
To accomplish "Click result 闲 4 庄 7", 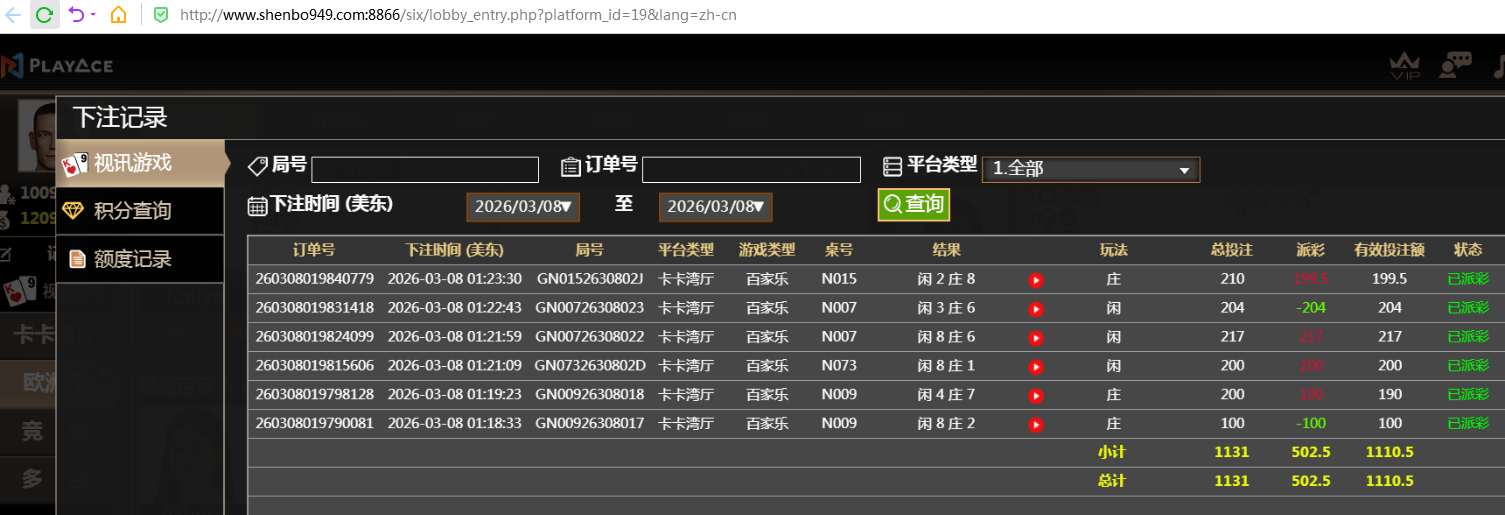I will 946,395.
